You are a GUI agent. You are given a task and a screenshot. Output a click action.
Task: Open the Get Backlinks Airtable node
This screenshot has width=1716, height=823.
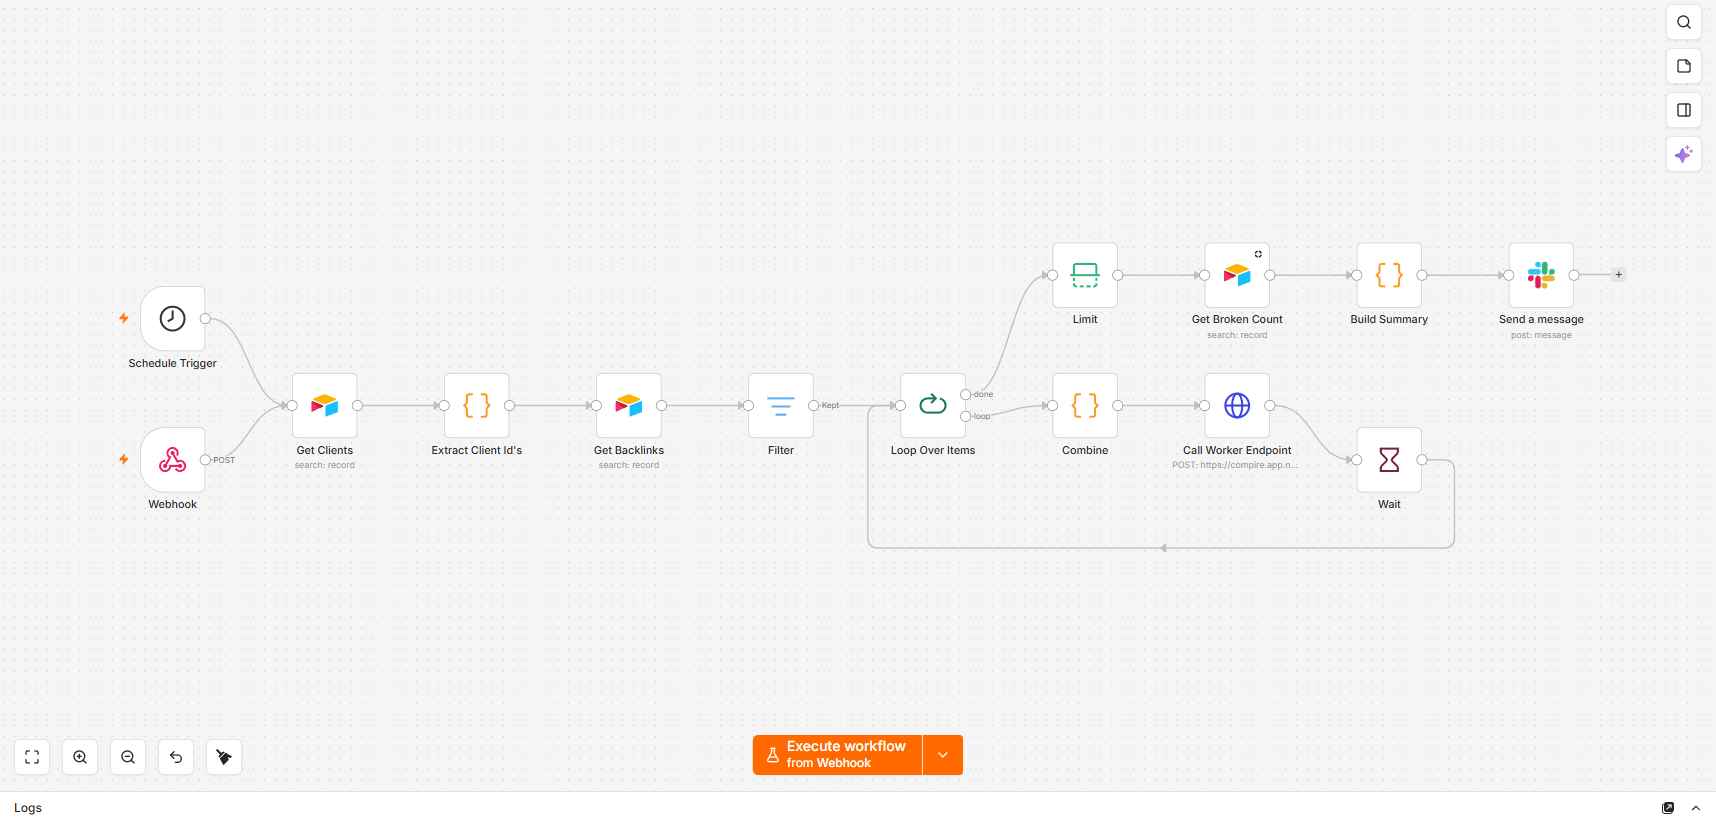tap(629, 405)
